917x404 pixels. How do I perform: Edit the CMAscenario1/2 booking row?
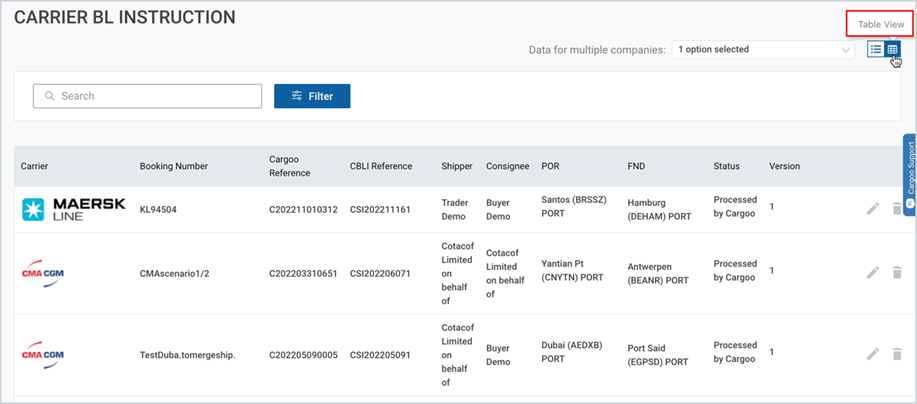[x=873, y=272]
